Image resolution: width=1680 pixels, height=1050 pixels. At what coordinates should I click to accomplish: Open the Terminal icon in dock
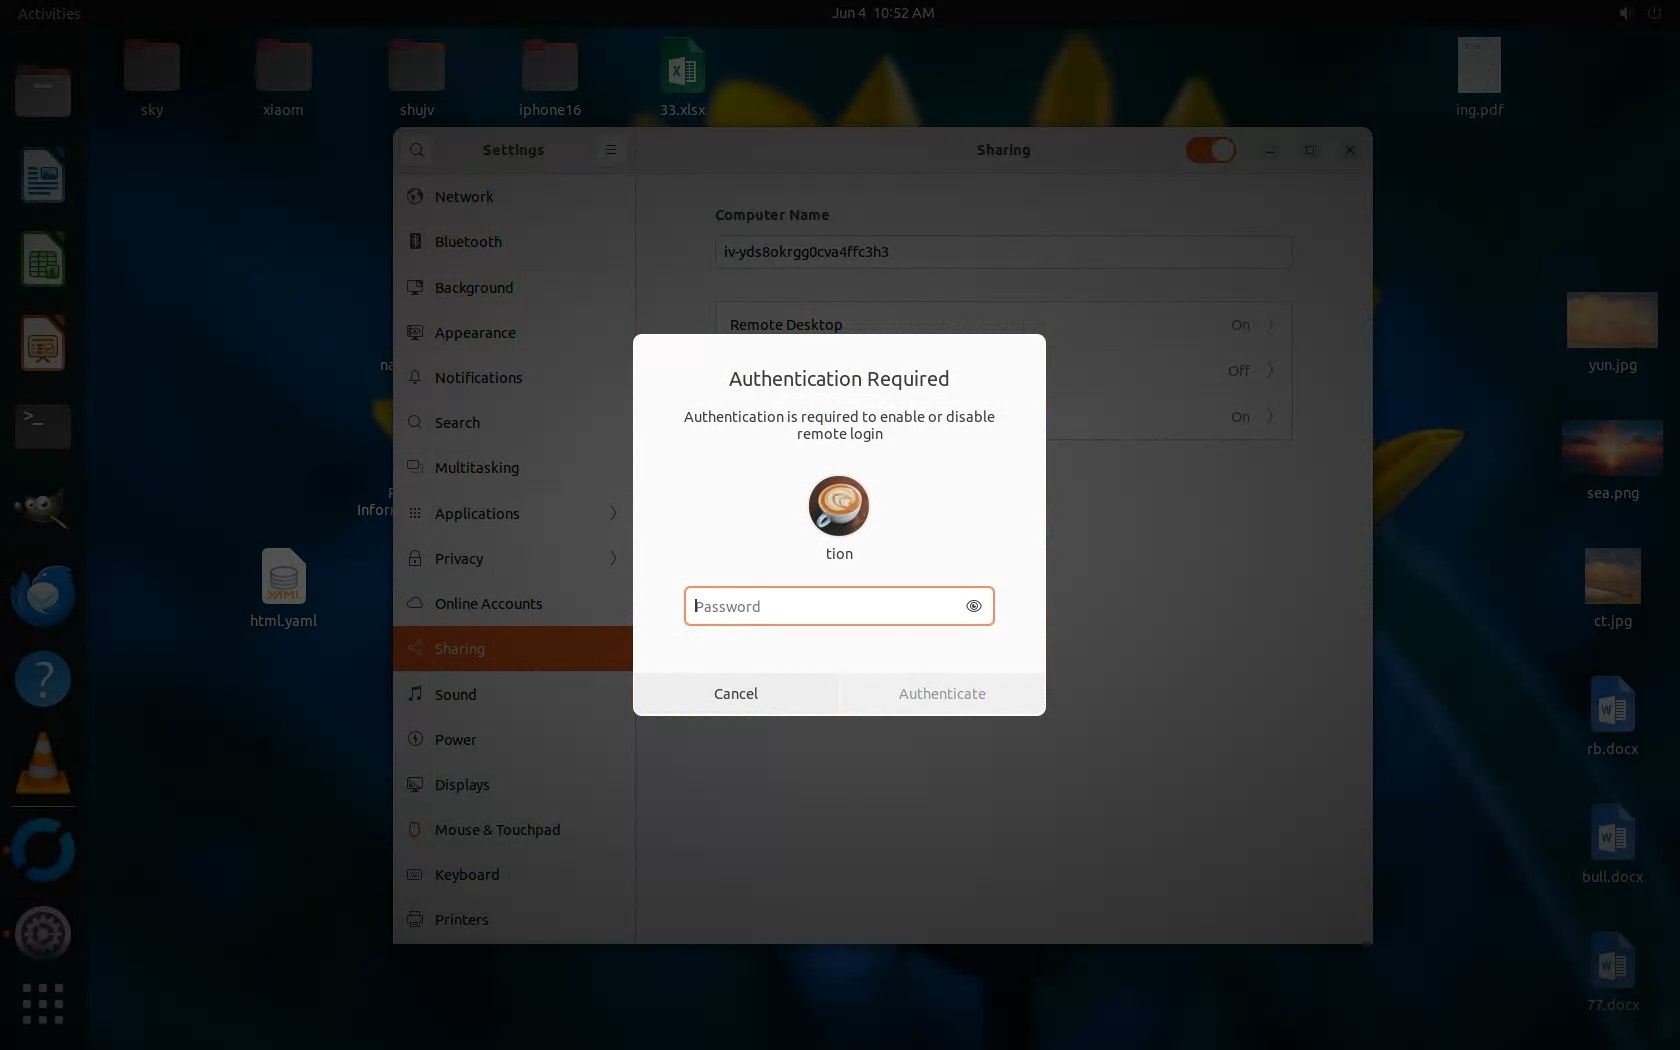click(x=43, y=427)
